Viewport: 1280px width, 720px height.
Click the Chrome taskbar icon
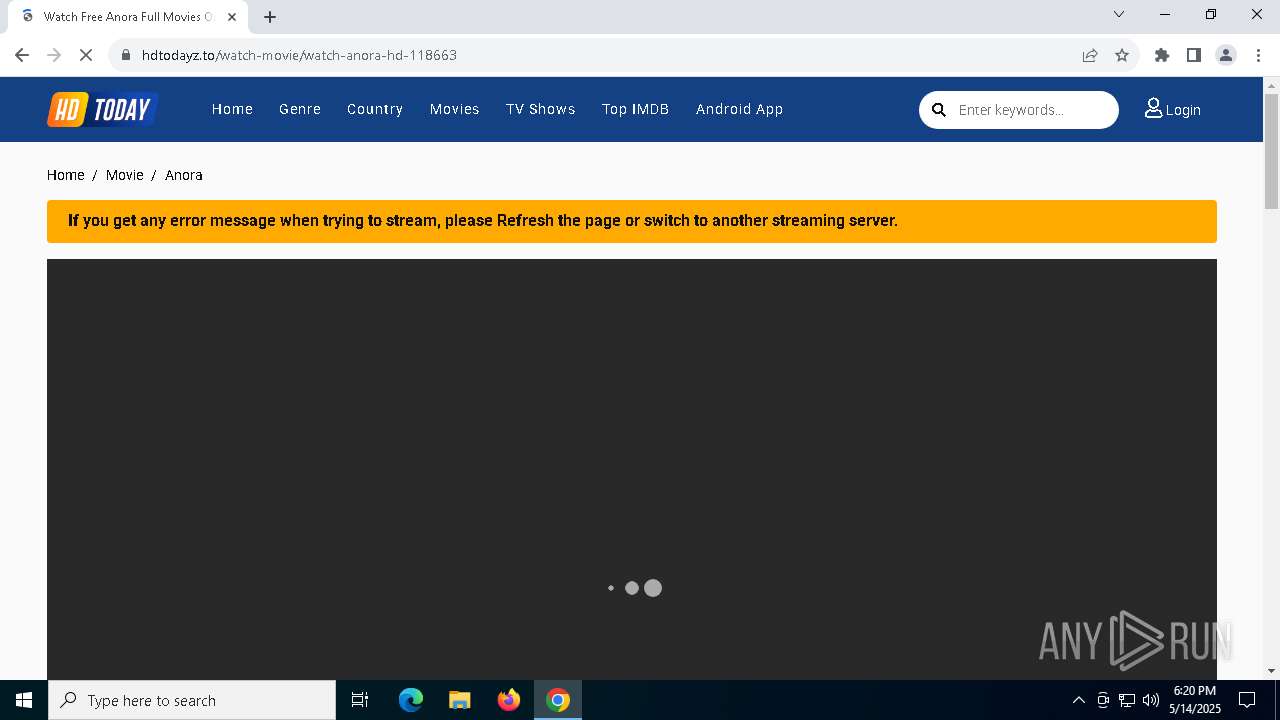(558, 700)
